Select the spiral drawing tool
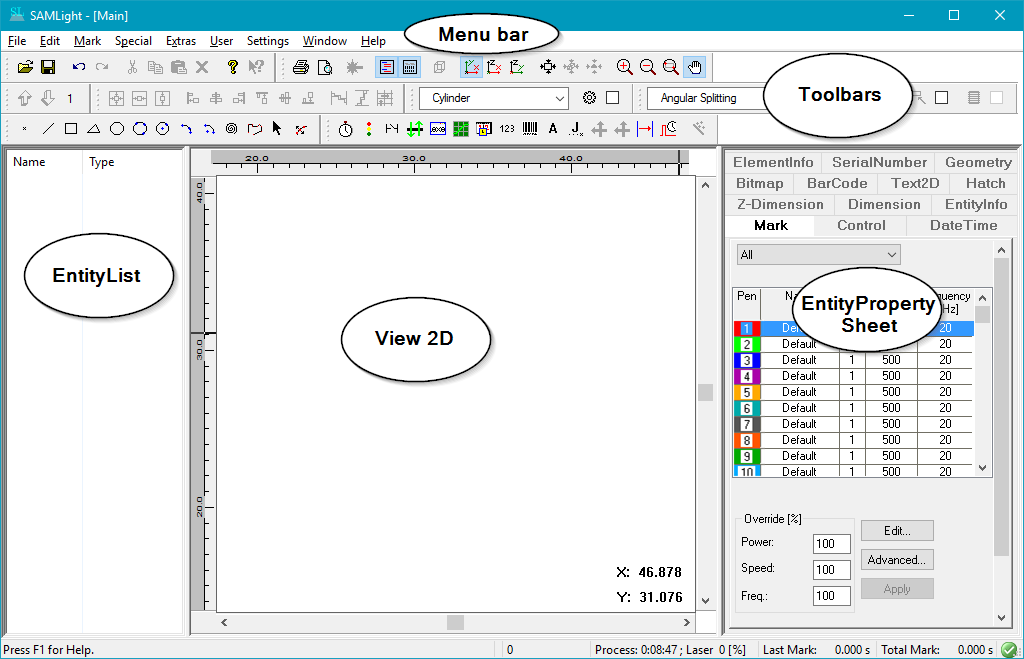The width and height of the screenshot is (1024, 659). [x=231, y=128]
